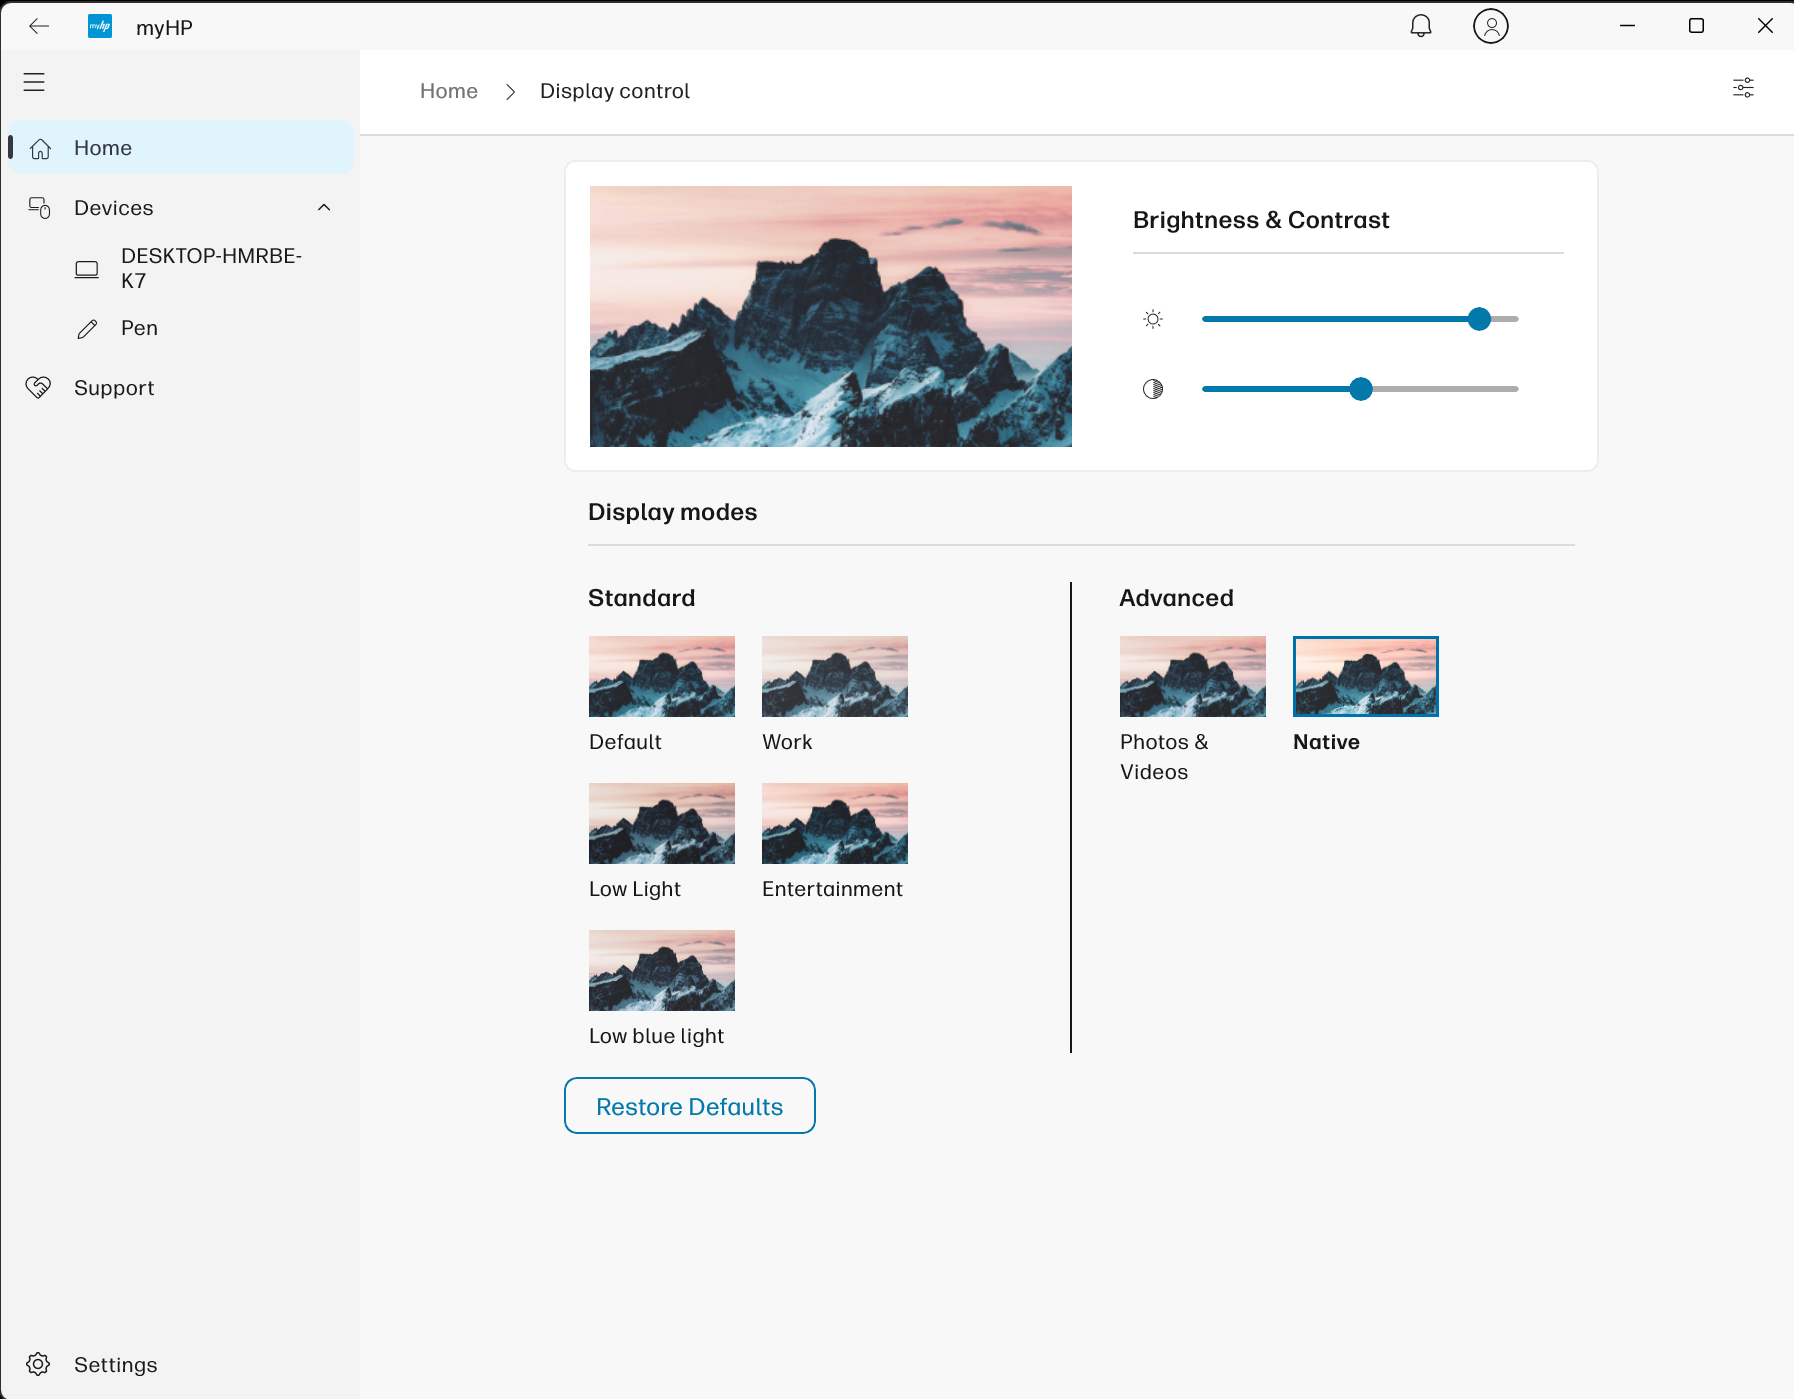The height and width of the screenshot is (1399, 1794).
Task: Choose the Photos & Videos display mode
Action: tap(1192, 677)
